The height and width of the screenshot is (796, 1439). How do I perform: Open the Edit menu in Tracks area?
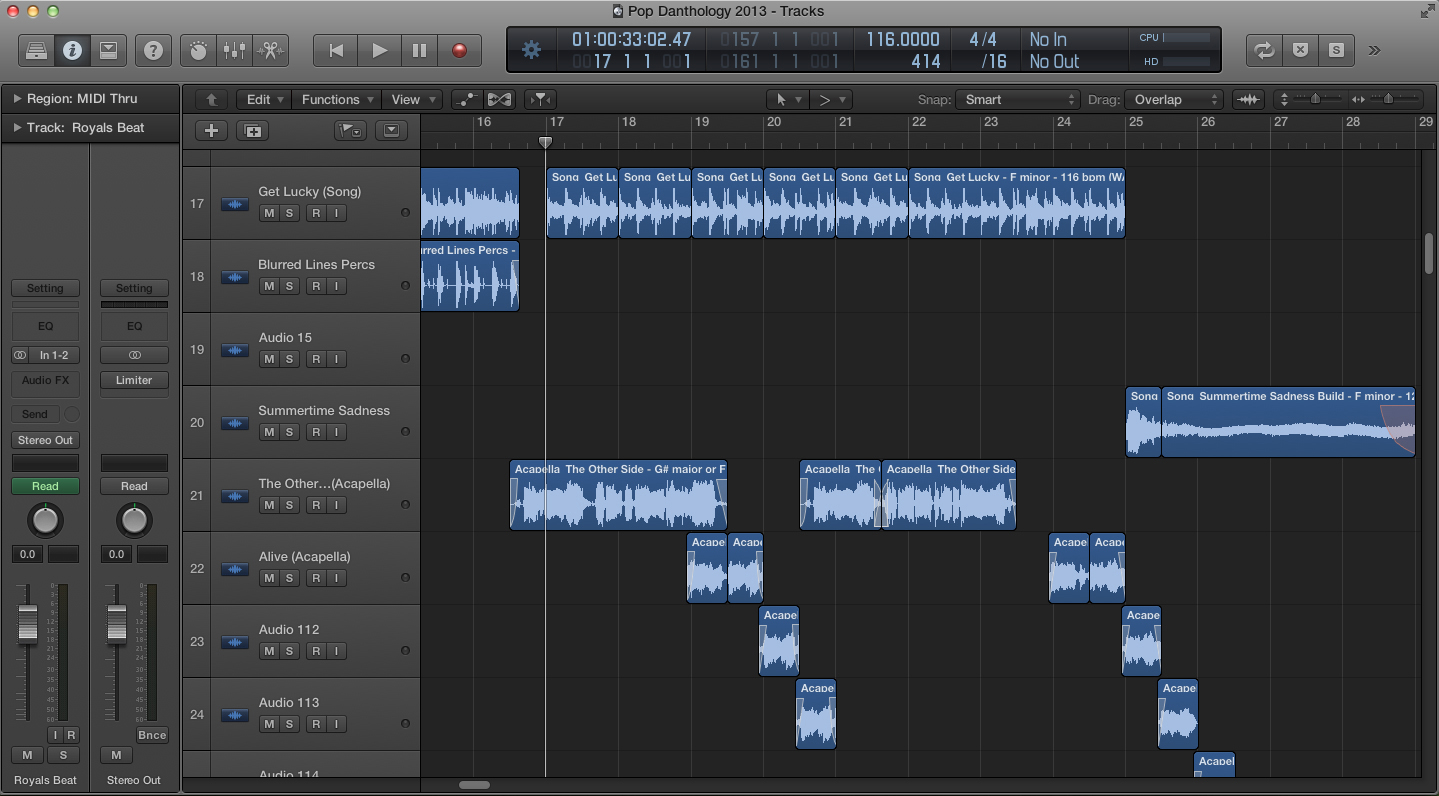tap(265, 99)
